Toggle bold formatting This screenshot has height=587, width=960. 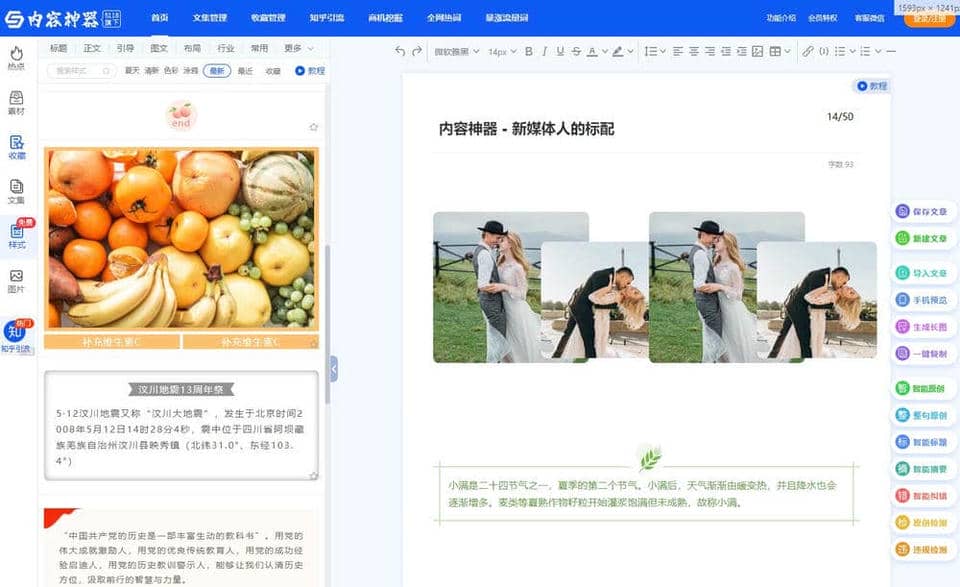[529, 51]
